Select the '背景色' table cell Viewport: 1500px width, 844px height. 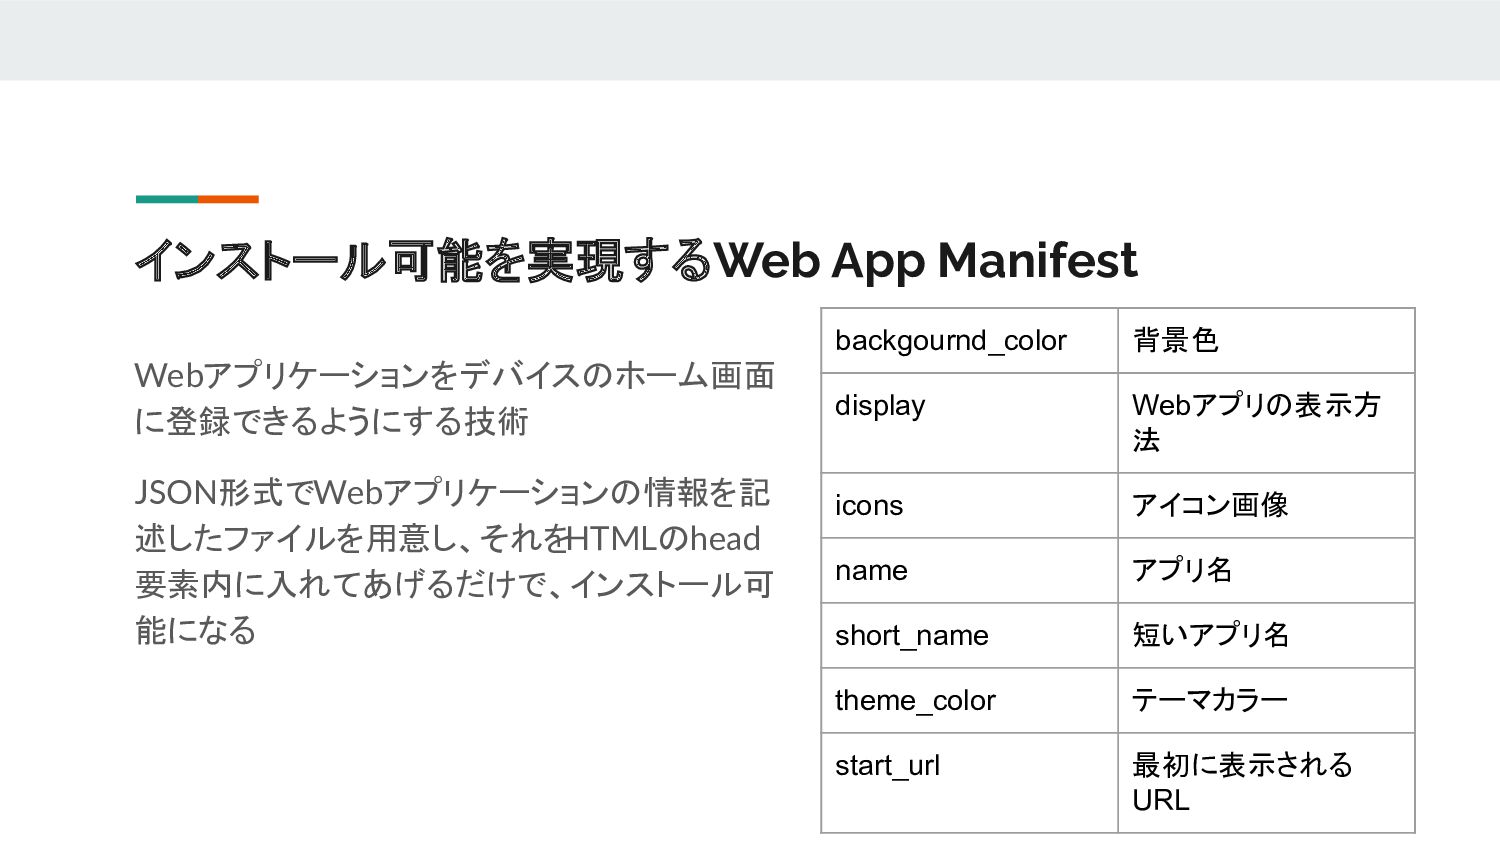[x=1266, y=341]
